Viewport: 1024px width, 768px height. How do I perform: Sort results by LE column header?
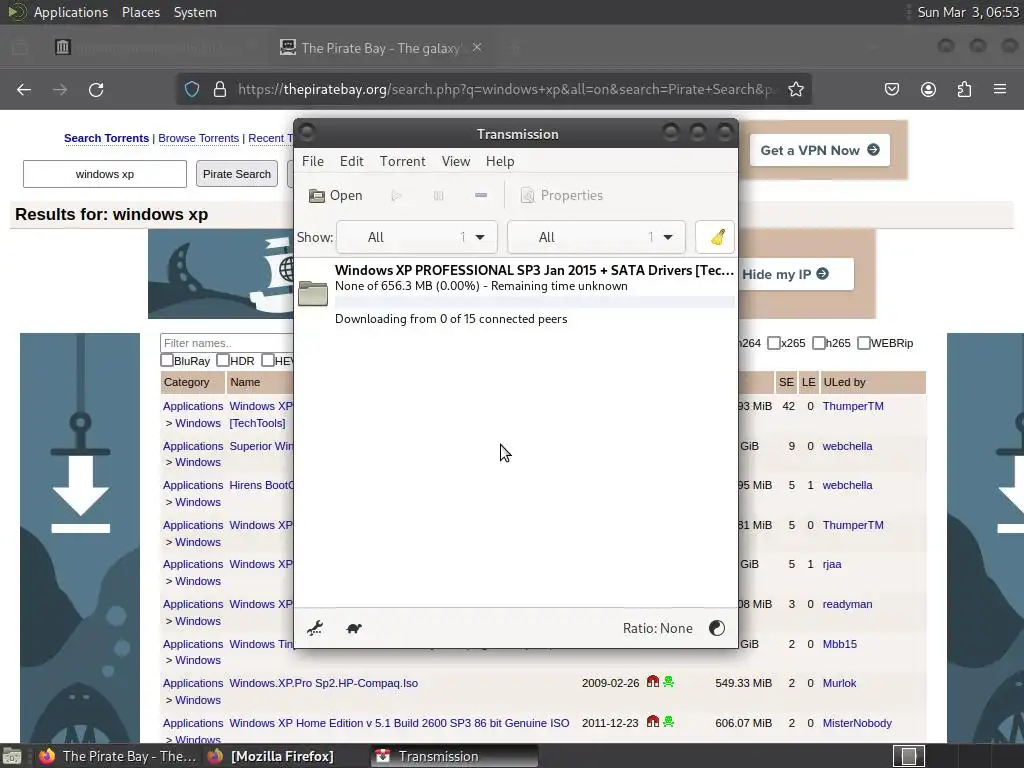coord(808,382)
